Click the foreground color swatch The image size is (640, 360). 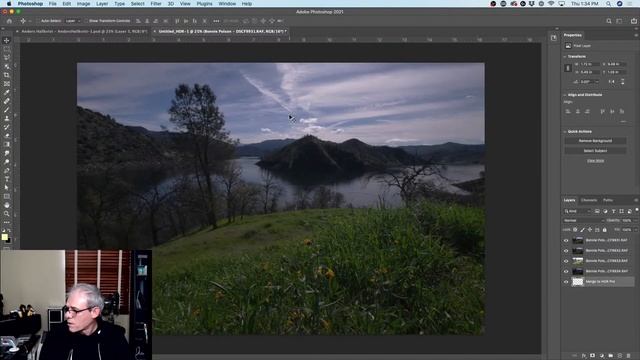point(4,237)
